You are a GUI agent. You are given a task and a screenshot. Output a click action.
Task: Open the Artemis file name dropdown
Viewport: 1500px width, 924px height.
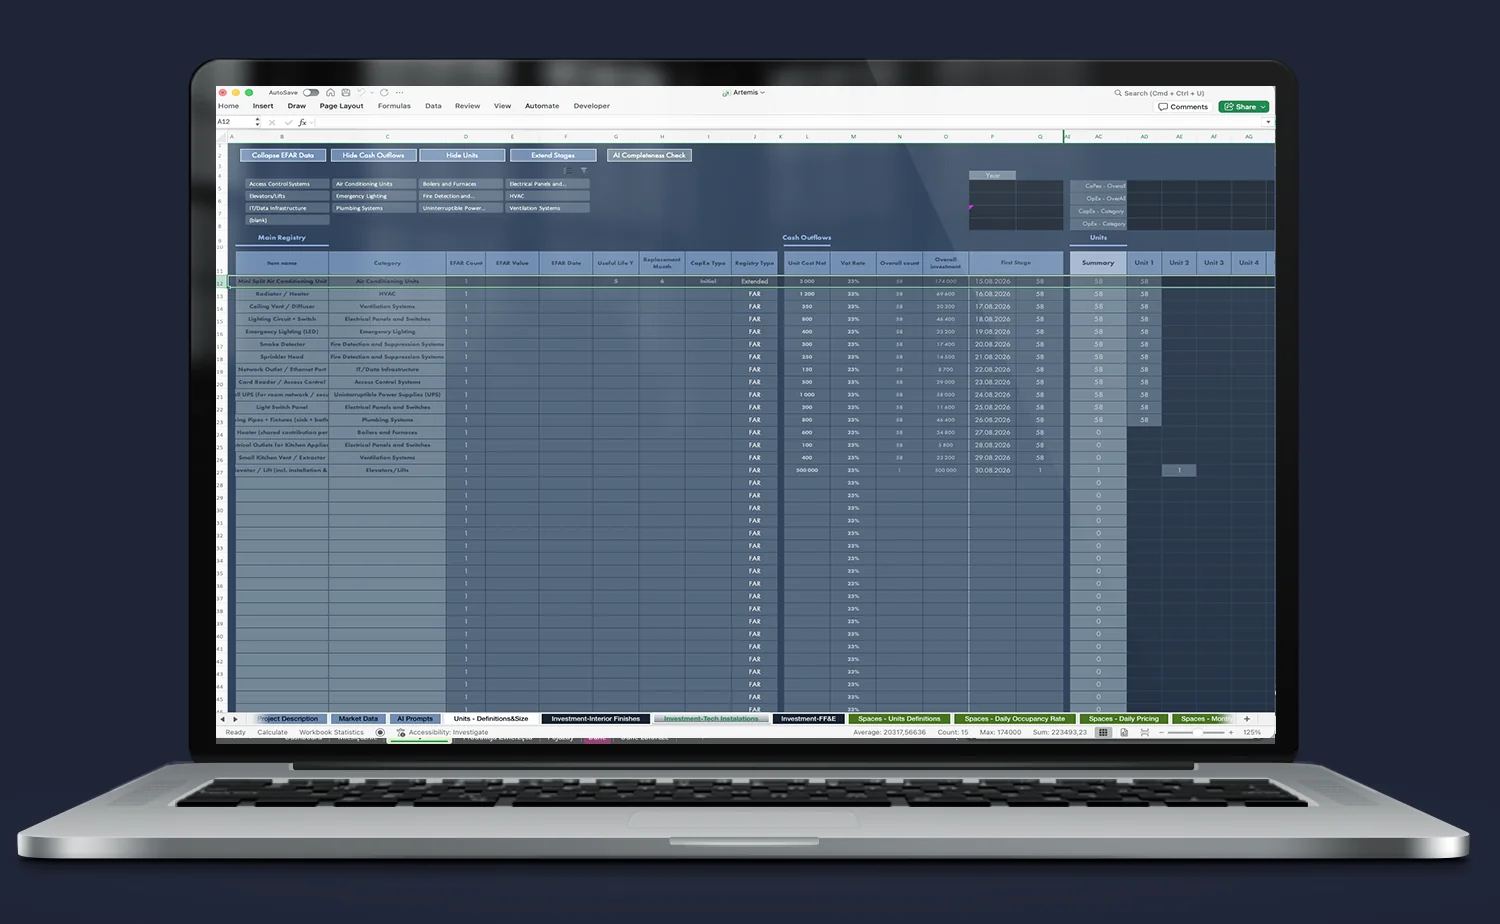click(x=744, y=92)
